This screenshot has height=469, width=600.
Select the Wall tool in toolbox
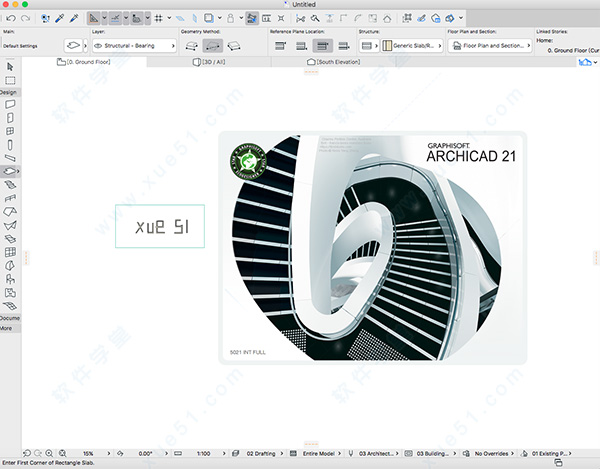click(x=10, y=104)
